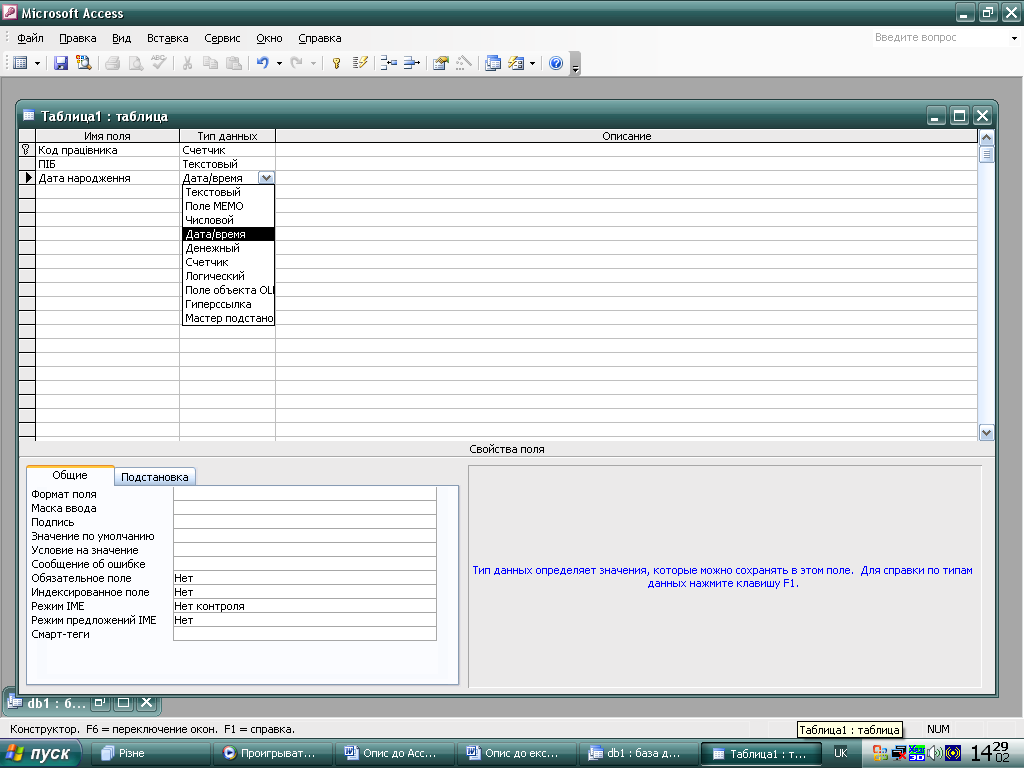
Task: Click the Маска ввода property field
Action: pyautogui.click(x=304, y=507)
